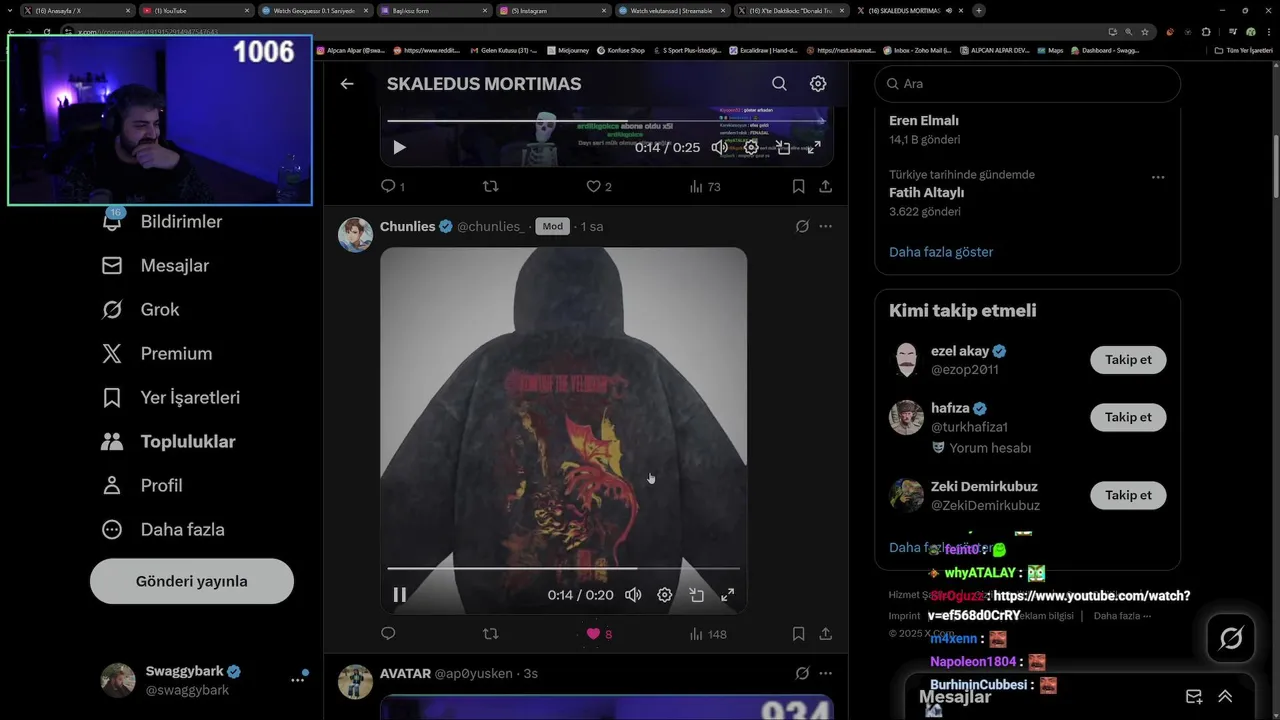Screen dimensions: 1280x720
Task: Reply to the Chunlies hoodie post
Action: tap(389, 634)
